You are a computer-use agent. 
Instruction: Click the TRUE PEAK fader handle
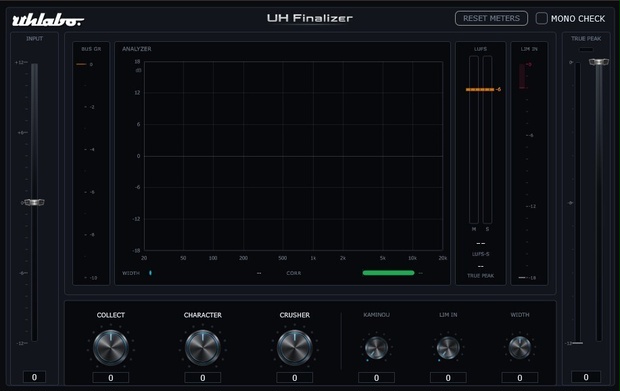point(599,62)
